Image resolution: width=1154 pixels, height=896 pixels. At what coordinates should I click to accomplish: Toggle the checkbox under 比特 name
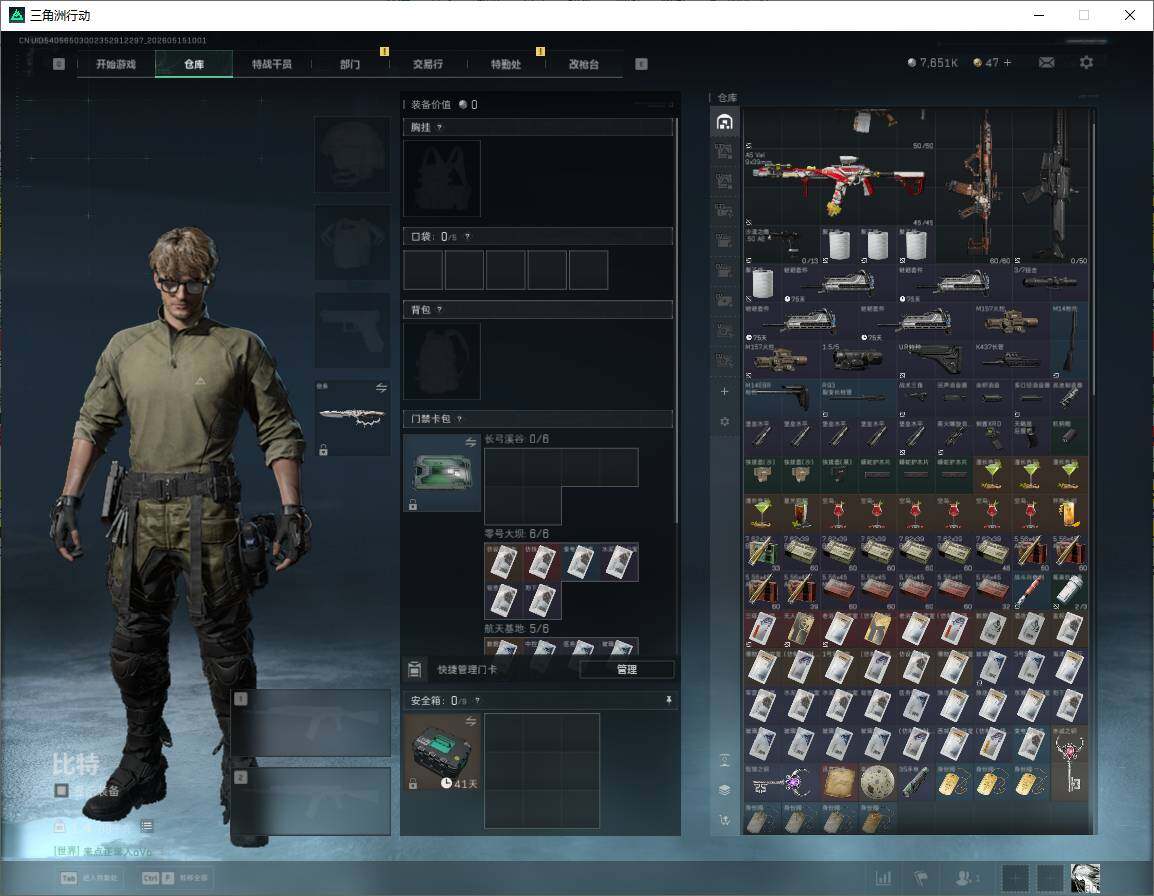coord(61,791)
